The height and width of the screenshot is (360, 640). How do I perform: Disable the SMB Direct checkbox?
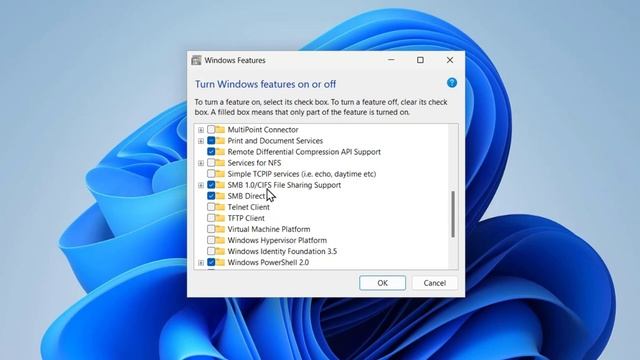point(211,196)
